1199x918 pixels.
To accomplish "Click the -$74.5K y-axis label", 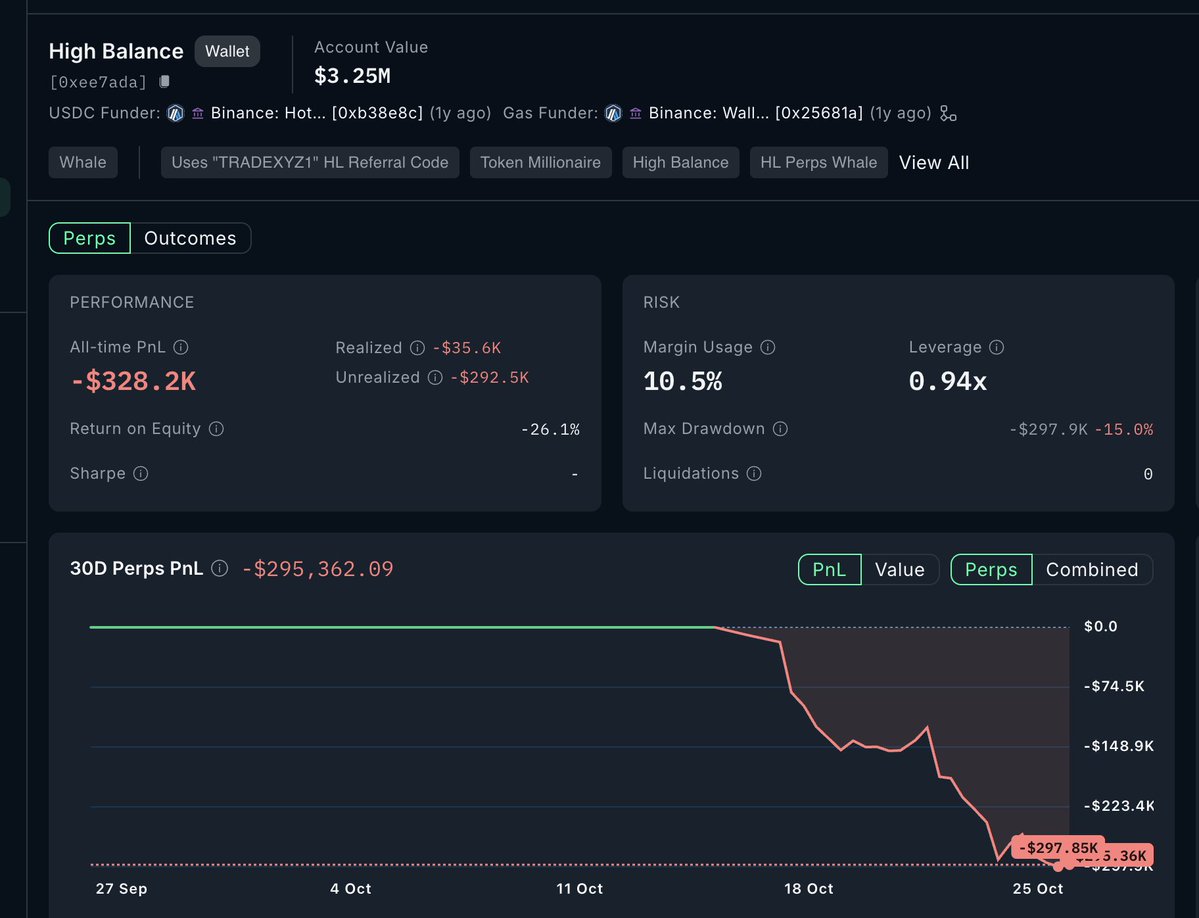I will [x=1114, y=686].
